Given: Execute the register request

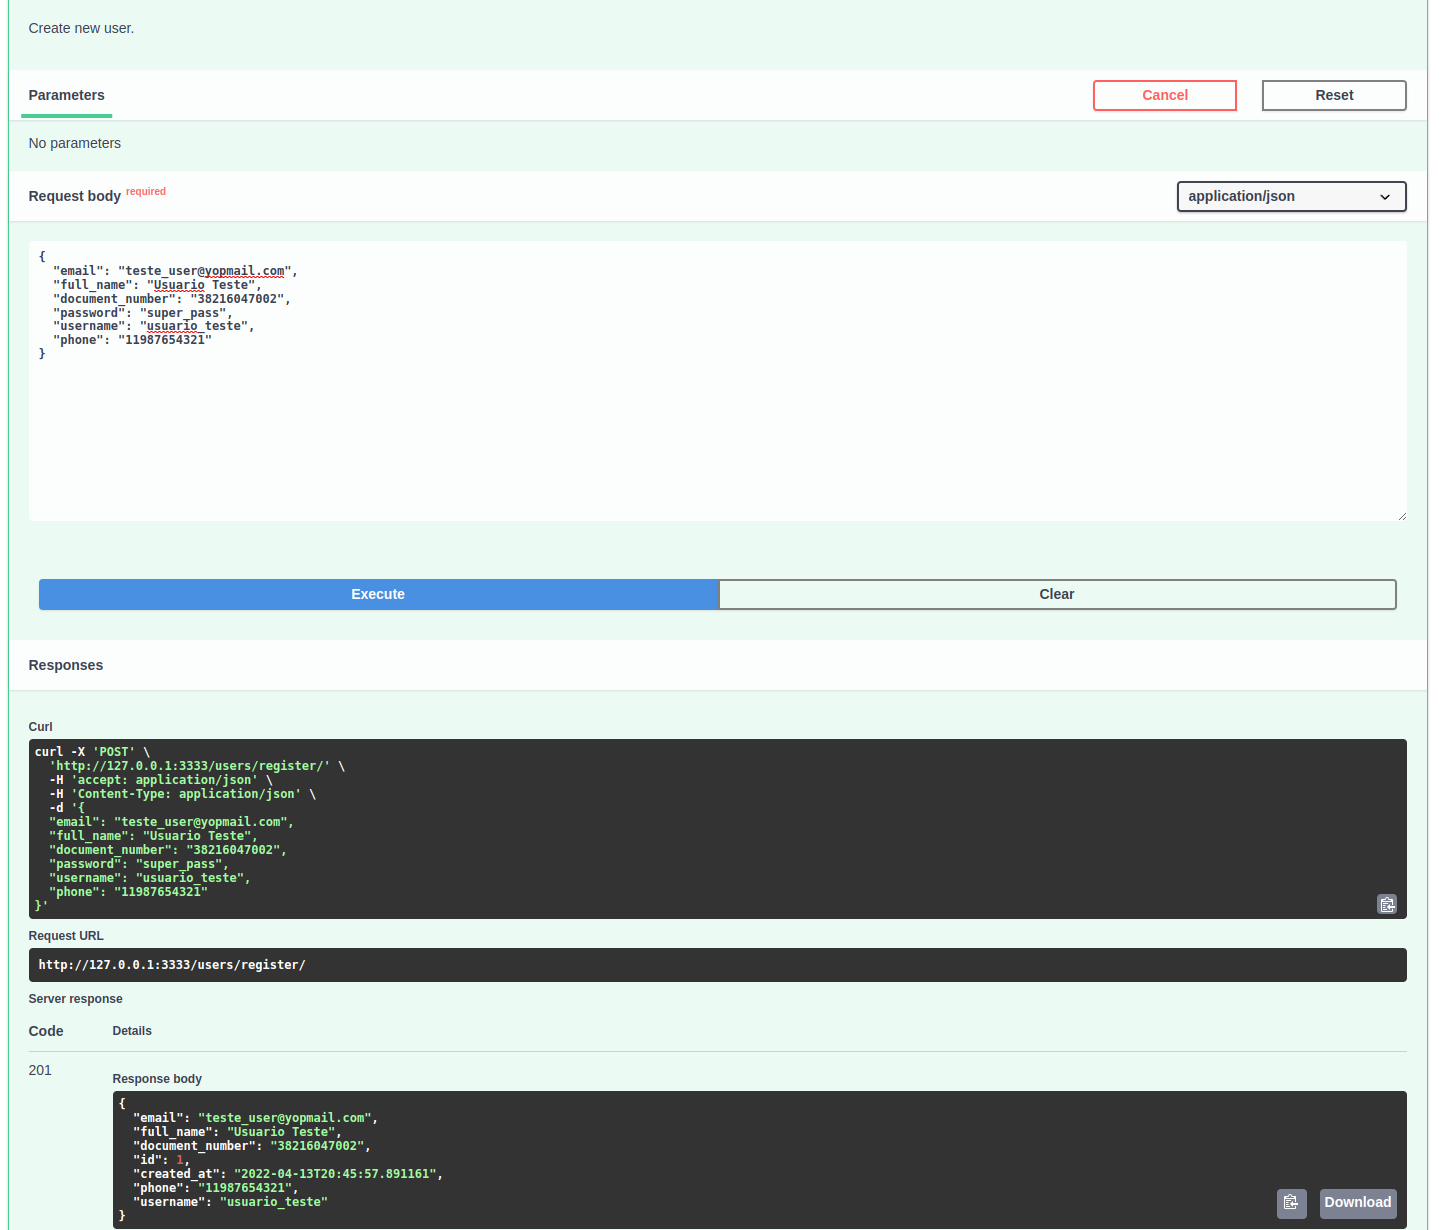Looking at the screenshot, I should point(378,594).
